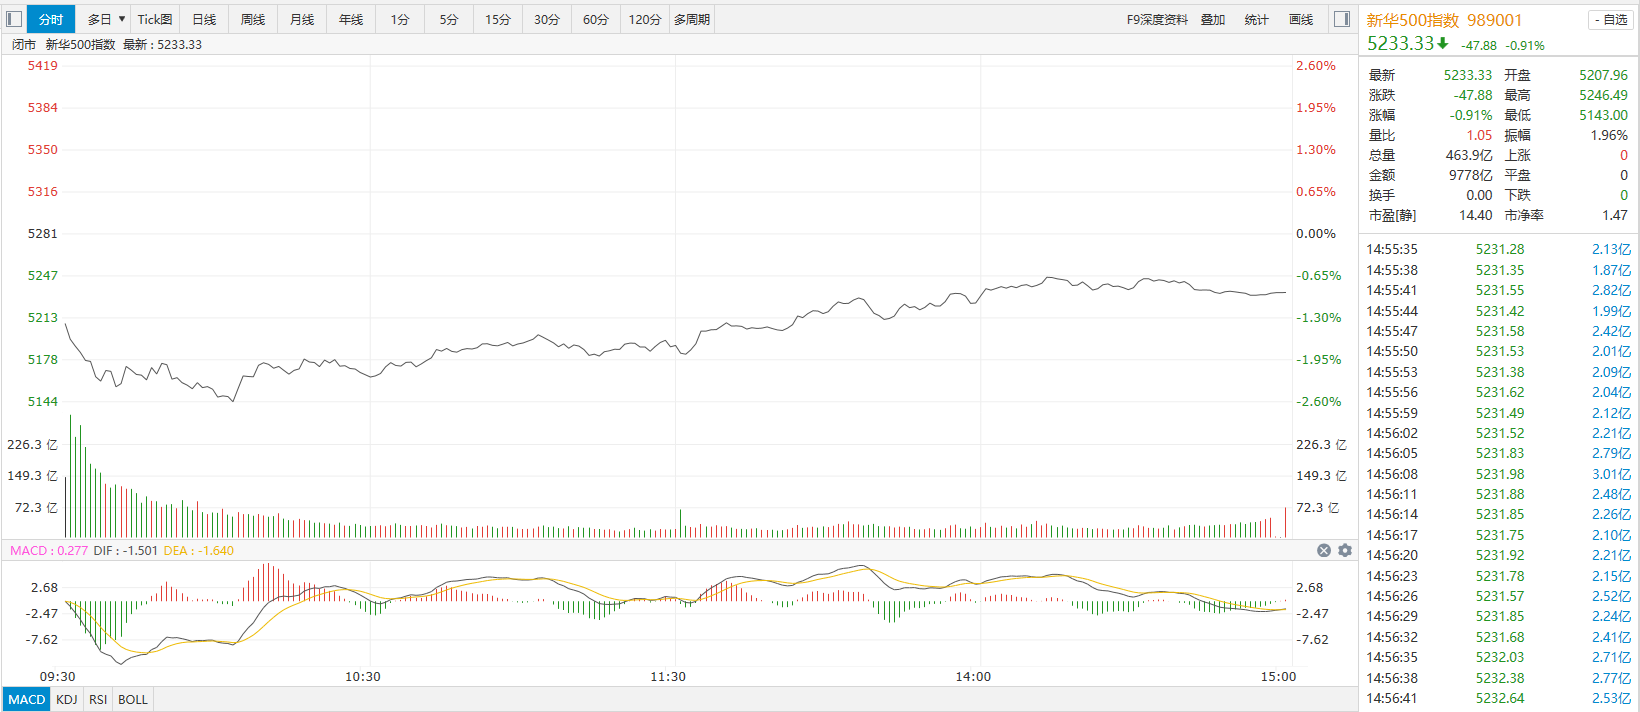1640x712 pixels.
Task: Toggle the left sidebar panel icon
Action: point(14,19)
